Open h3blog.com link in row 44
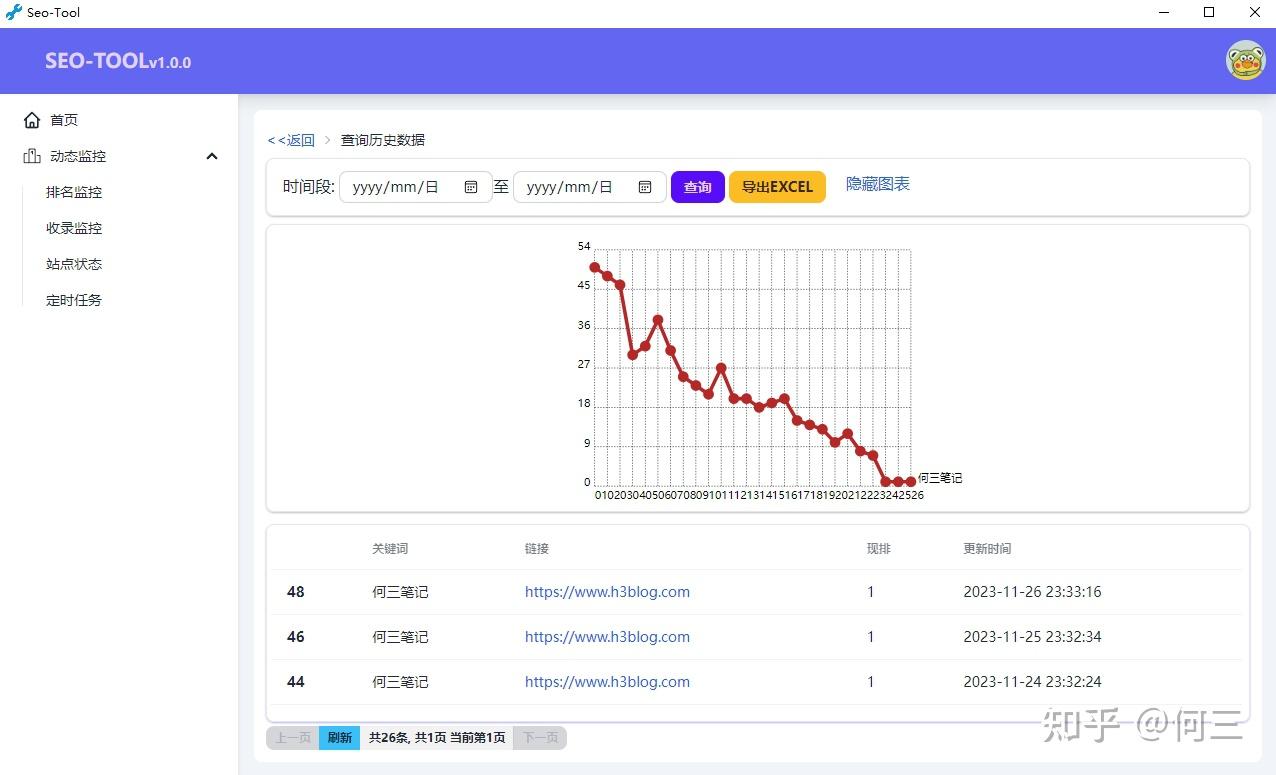The width and height of the screenshot is (1276, 775). coord(607,682)
